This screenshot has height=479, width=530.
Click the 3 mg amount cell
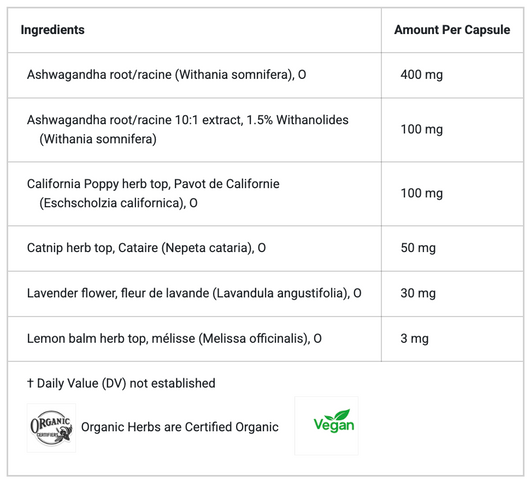[x=414, y=338]
